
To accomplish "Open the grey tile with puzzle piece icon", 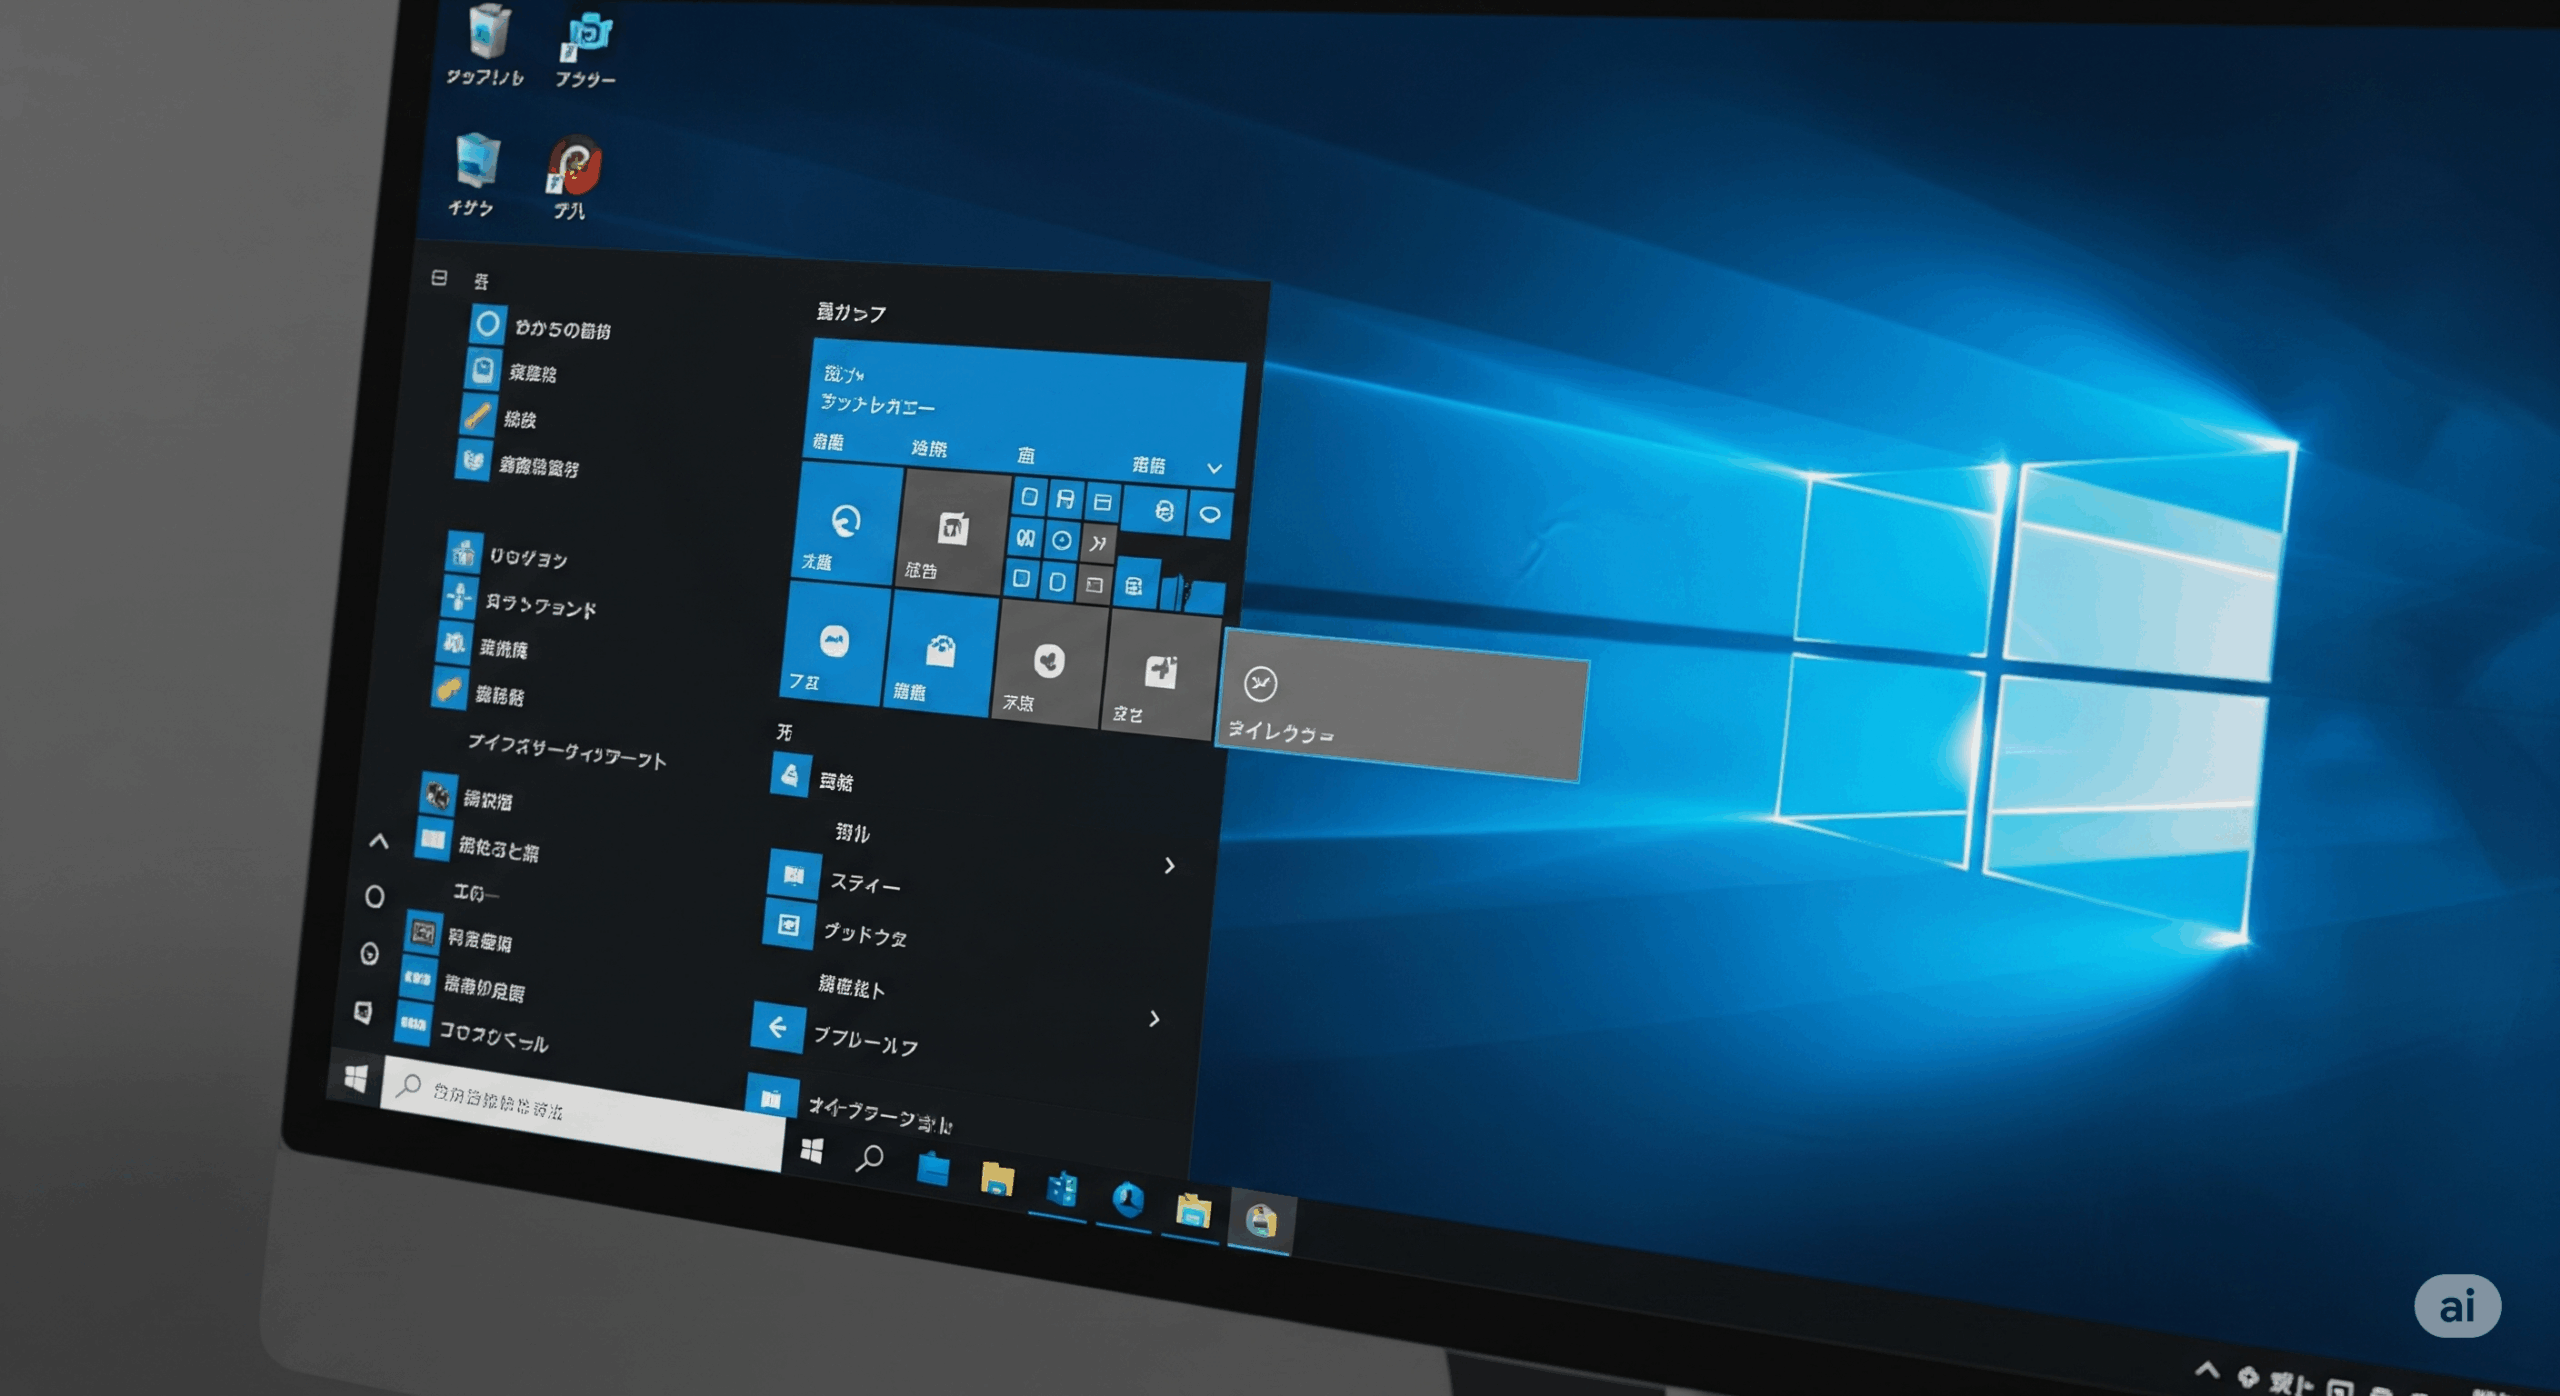I will click(x=1160, y=673).
